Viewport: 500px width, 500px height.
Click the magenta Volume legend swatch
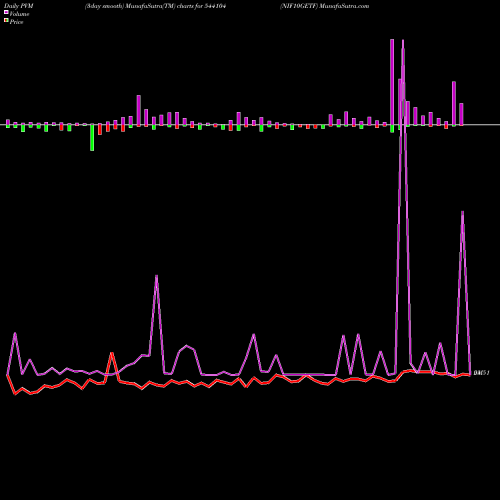tap(6, 13)
